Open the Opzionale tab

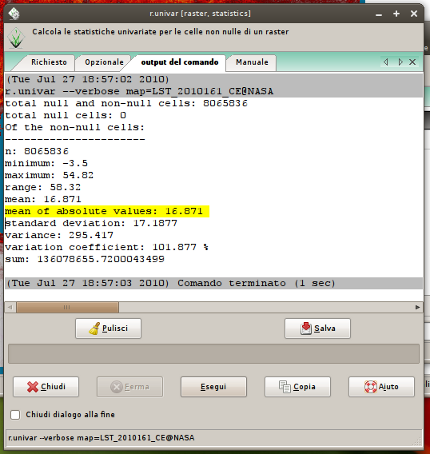[x=104, y=62]
